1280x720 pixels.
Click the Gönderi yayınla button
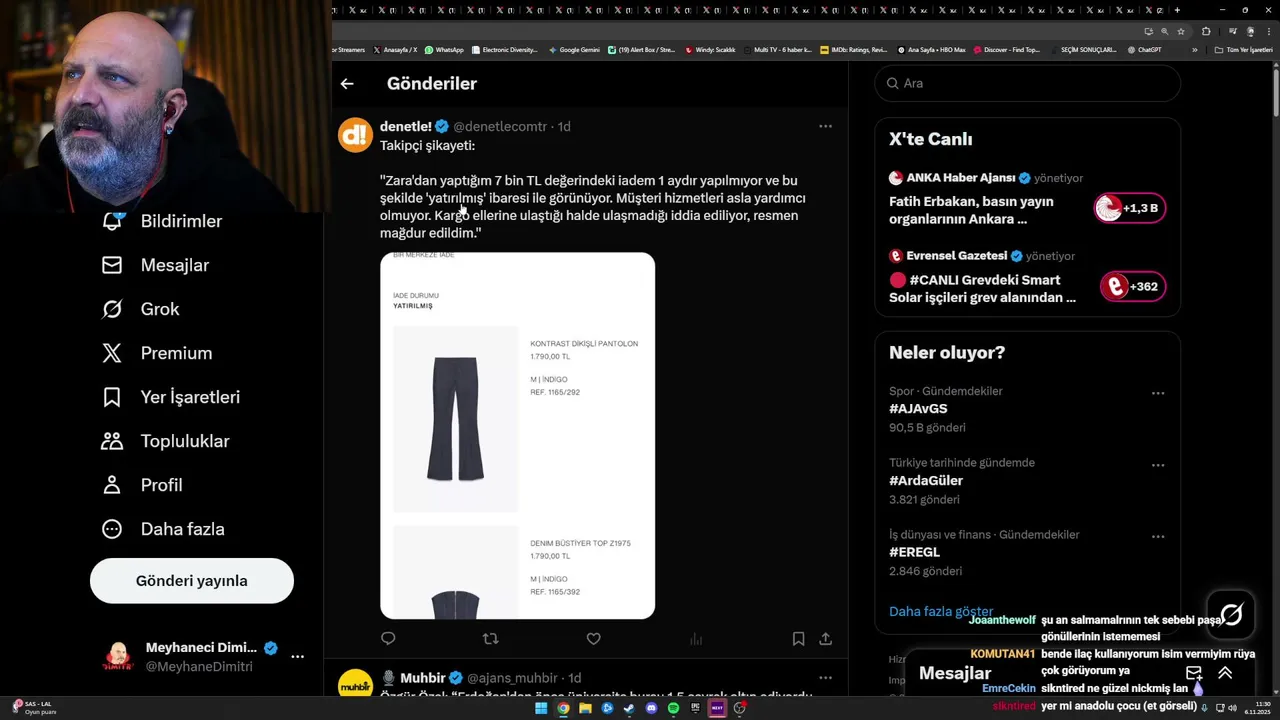pos(192,581)
